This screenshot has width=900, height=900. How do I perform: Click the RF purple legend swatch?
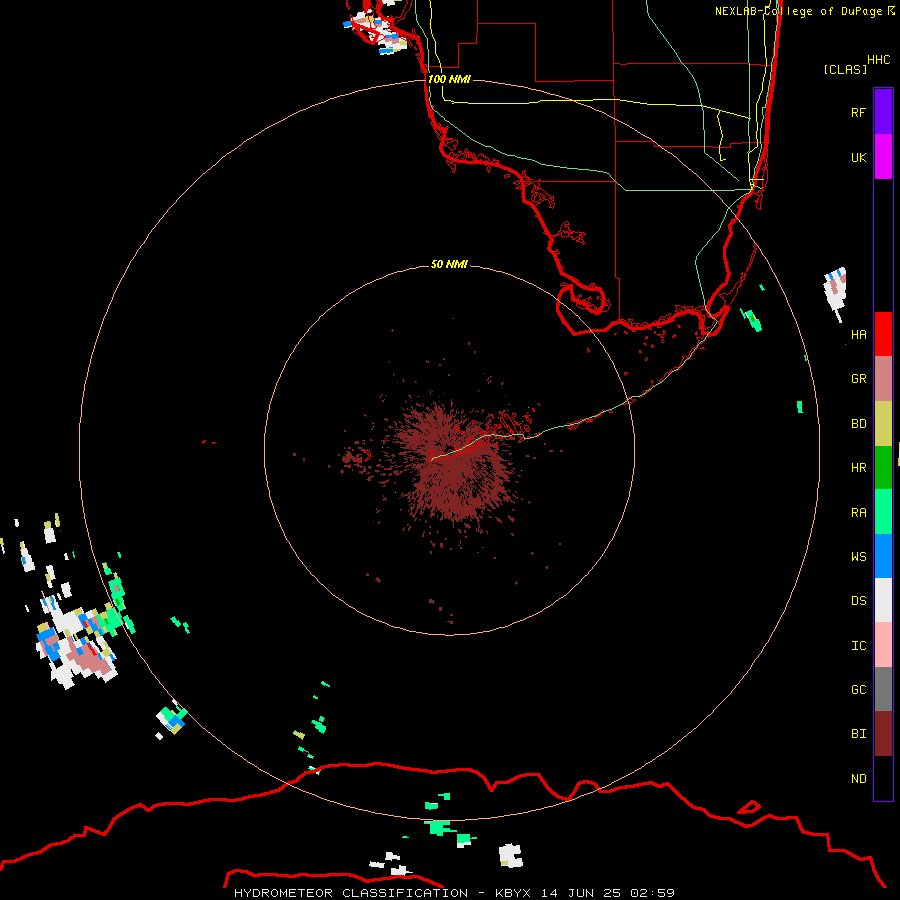click(883, 112)
